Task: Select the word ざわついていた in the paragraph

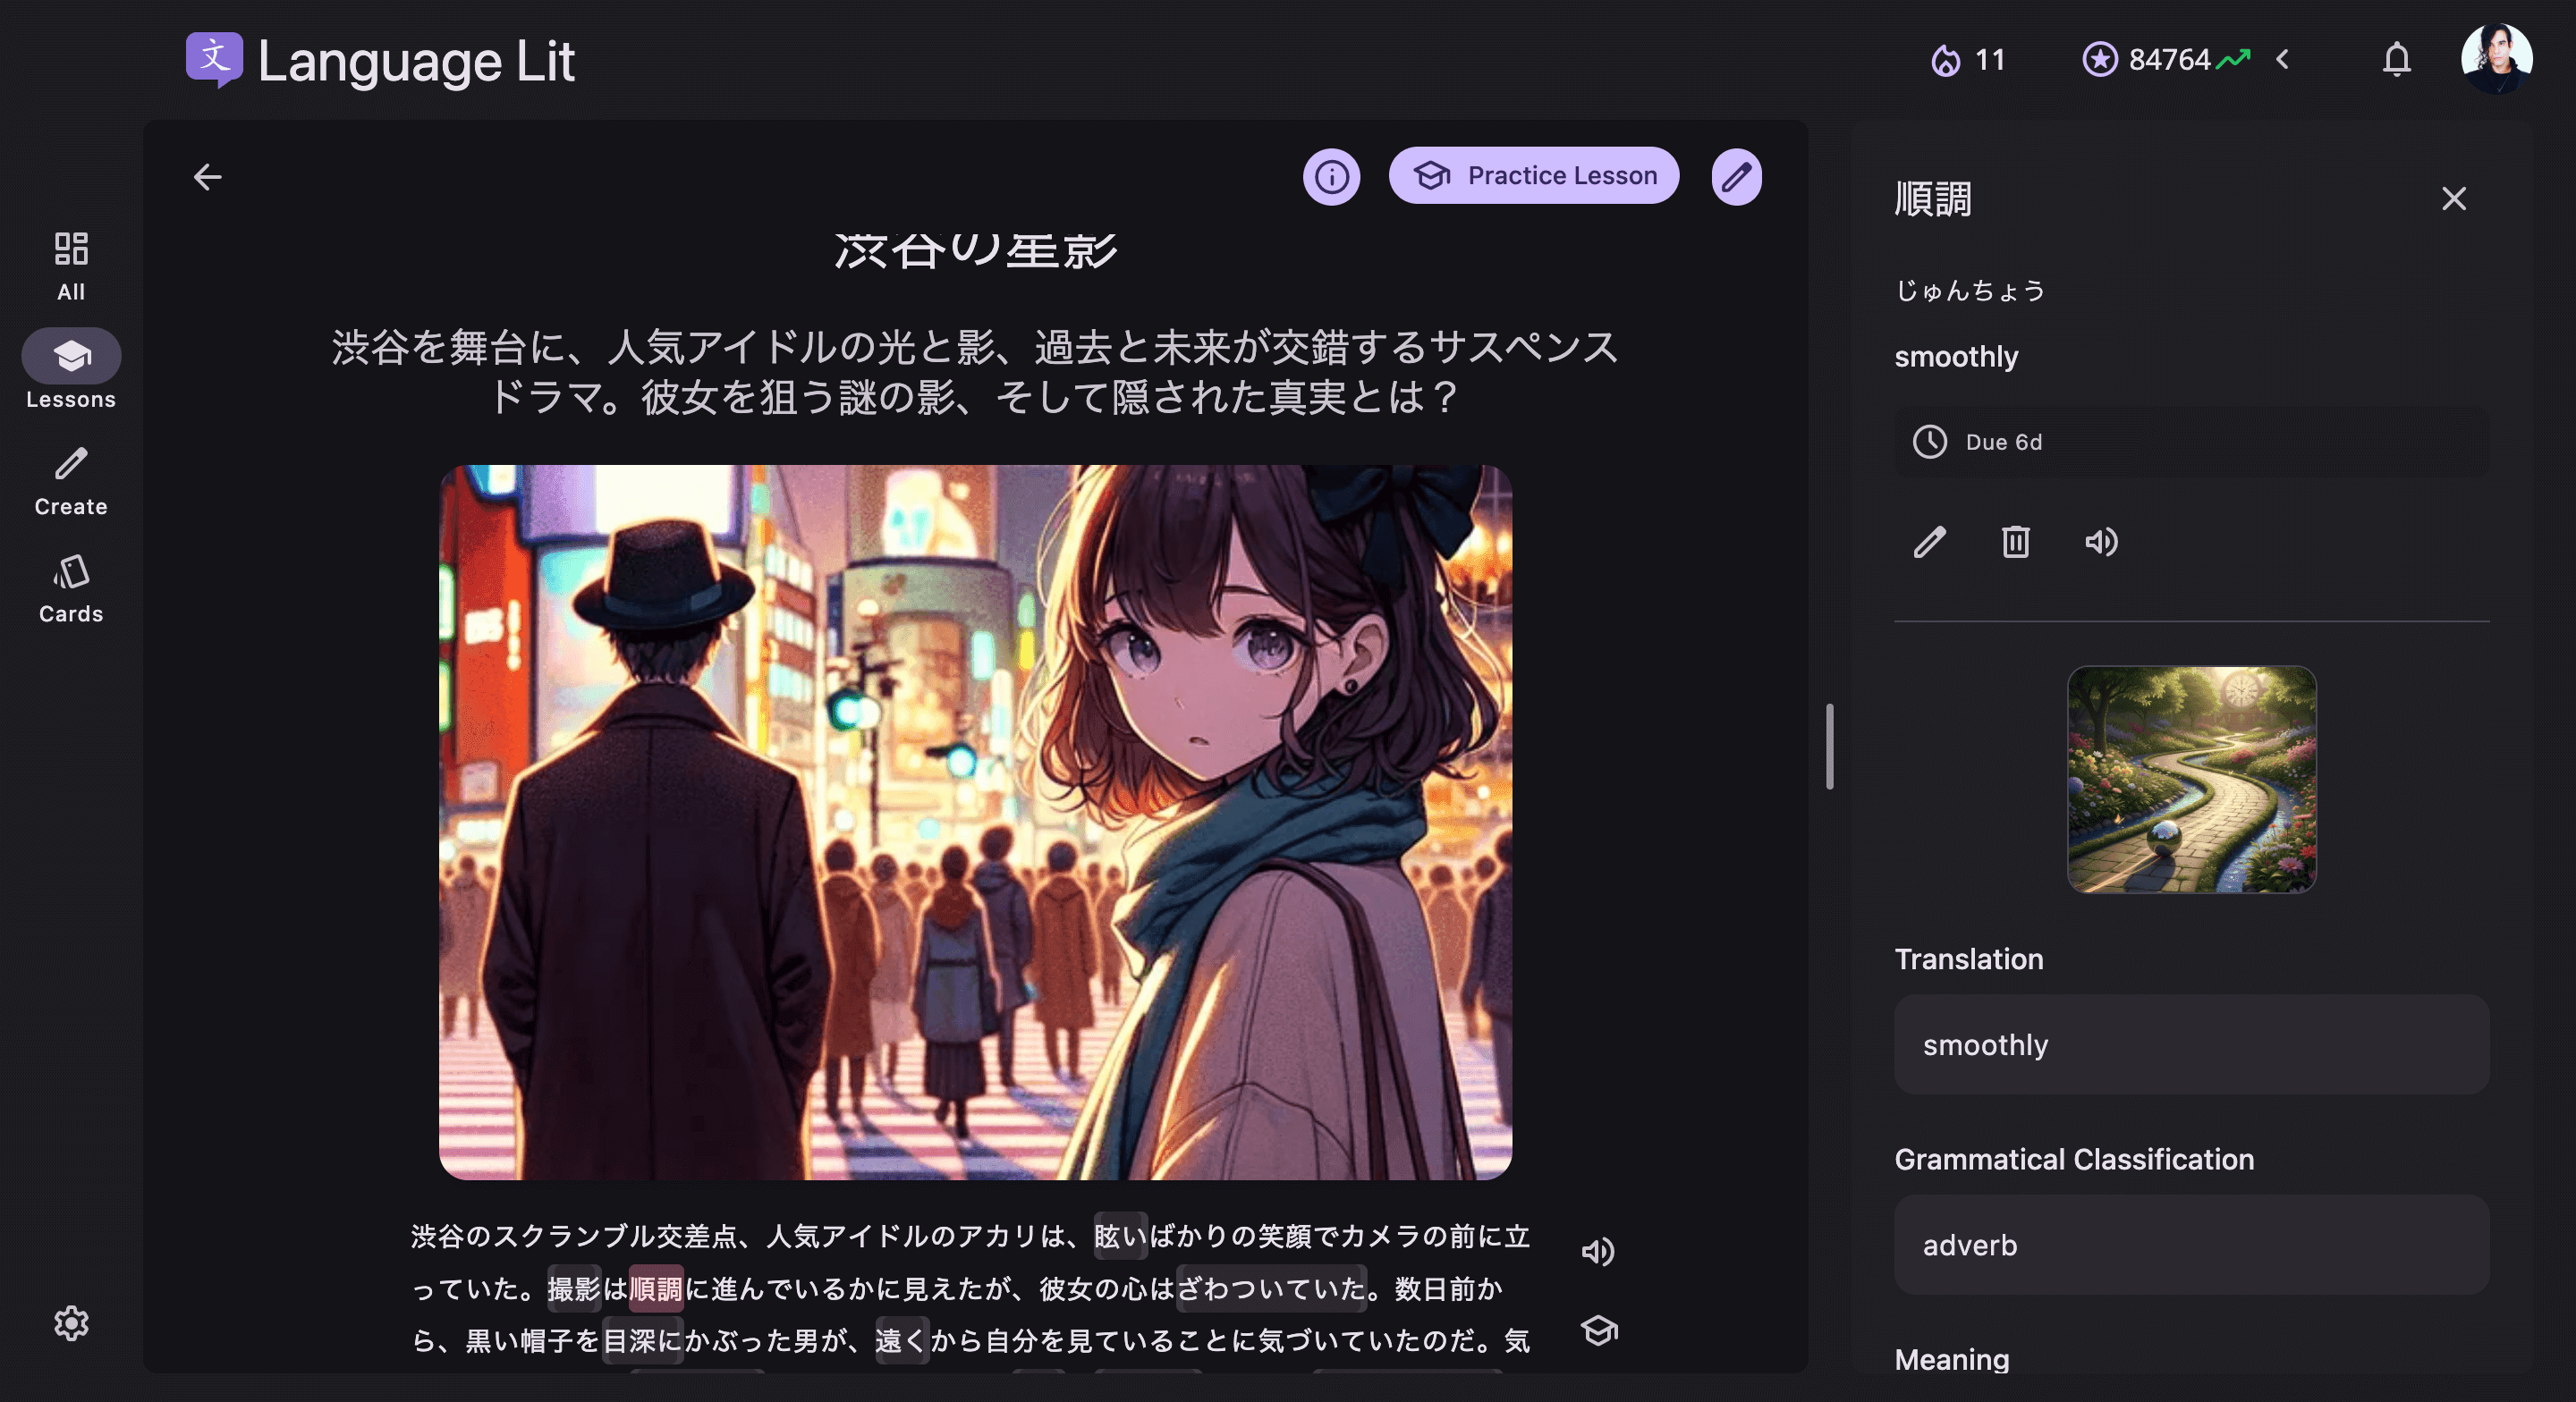Action: point(1271,1288)
